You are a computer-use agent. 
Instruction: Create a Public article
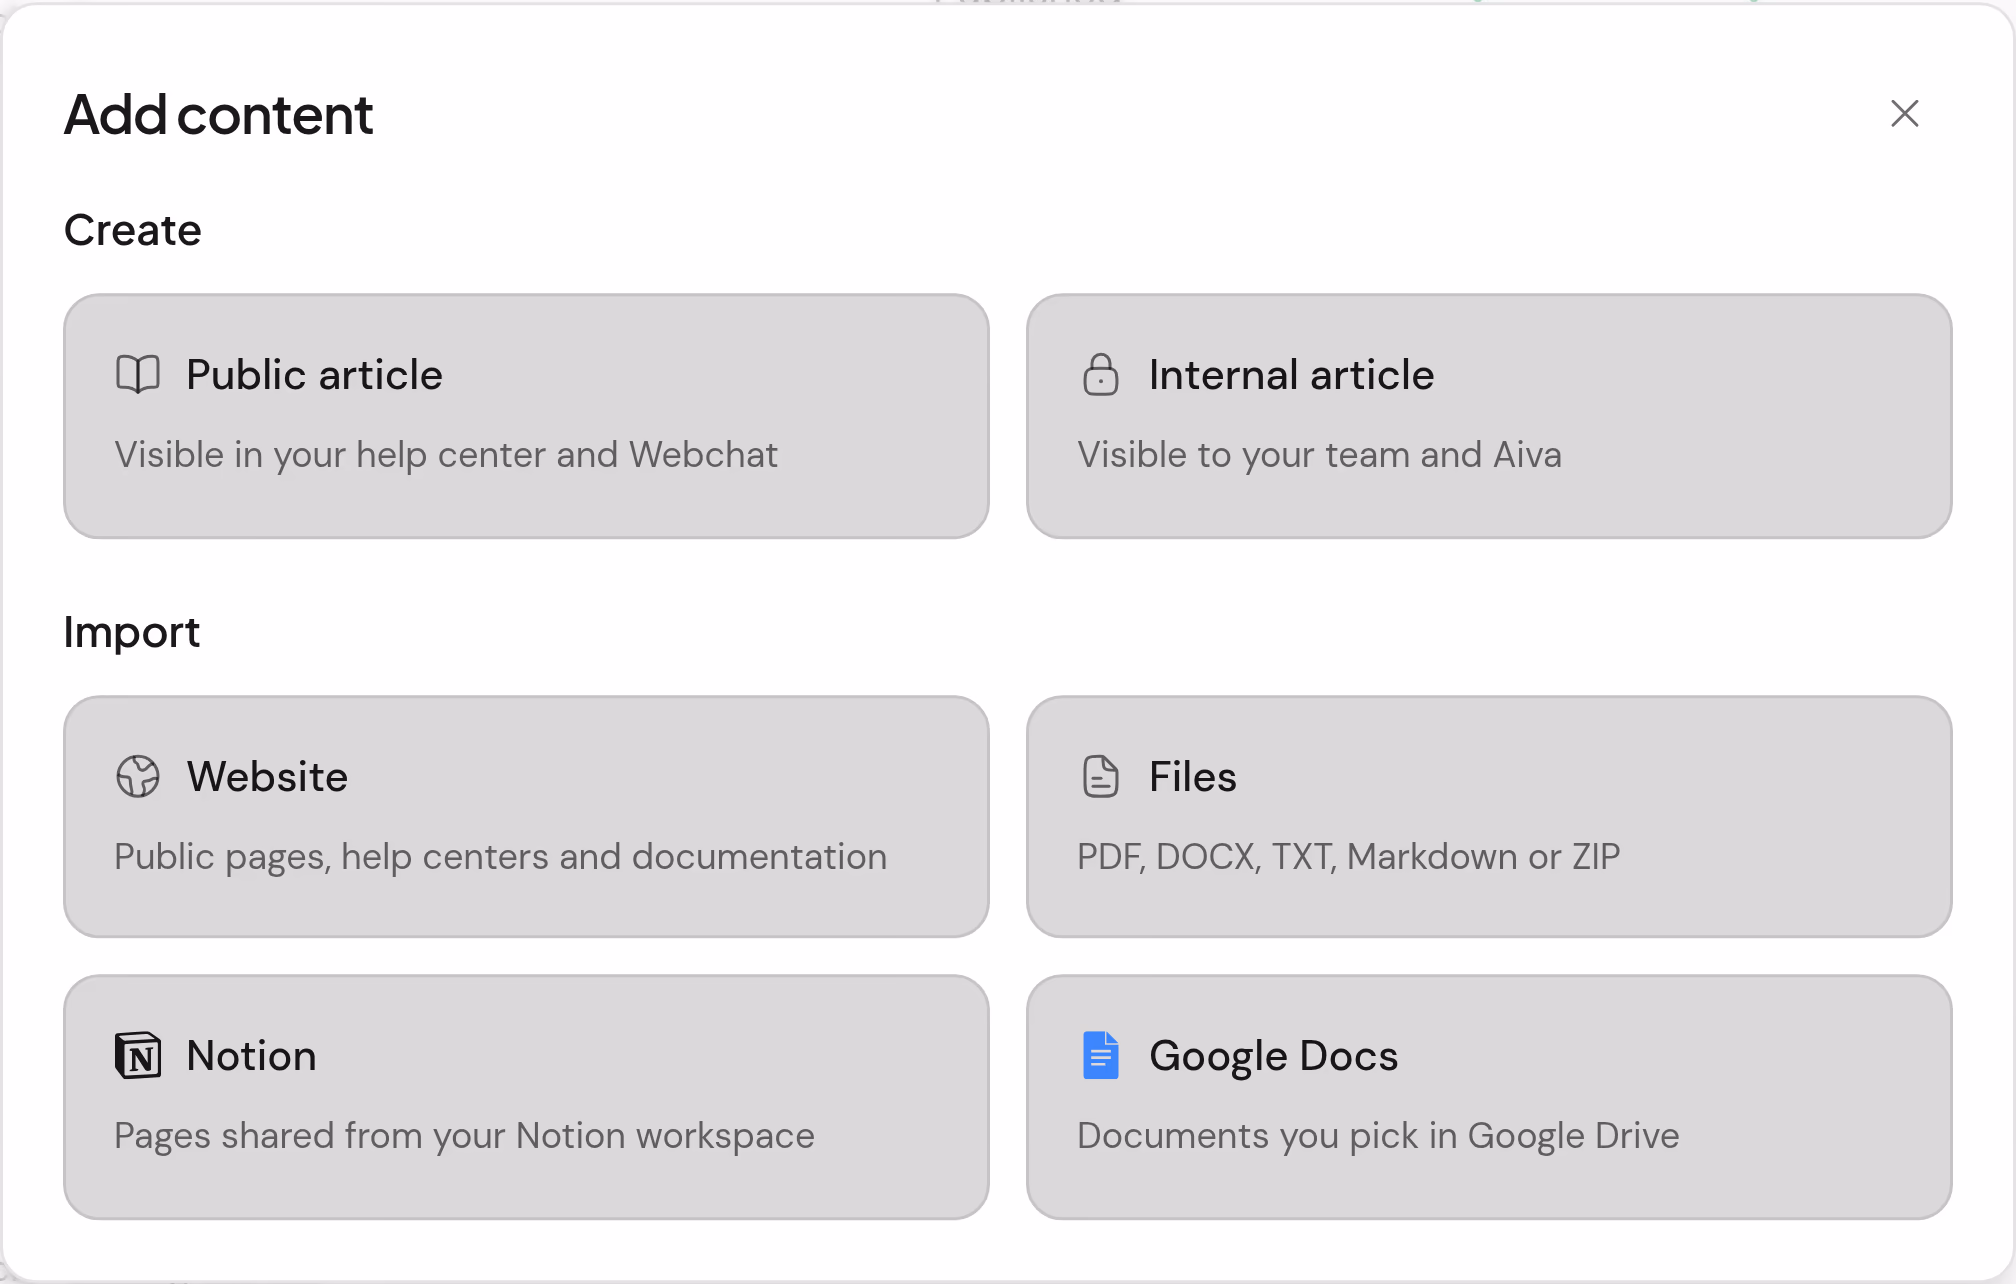(526, 416)
